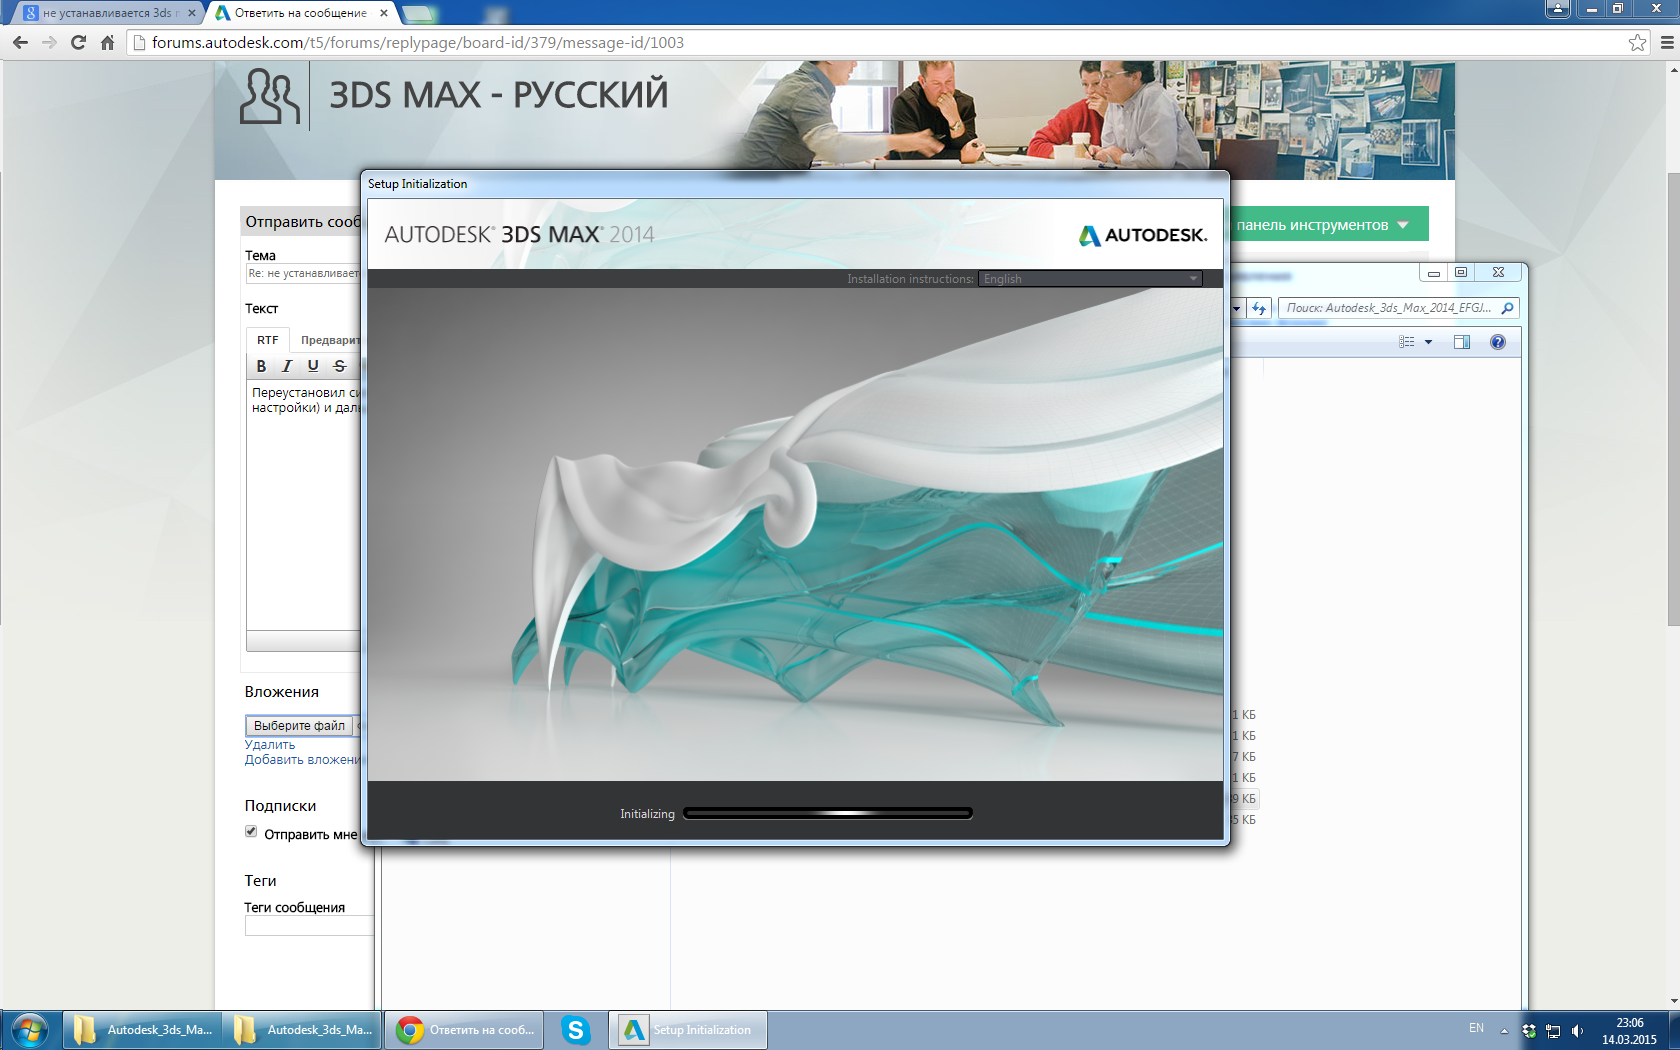1680x1050 pixels.
Task: Open Skype from taskbar
Action: [575, 1030]
